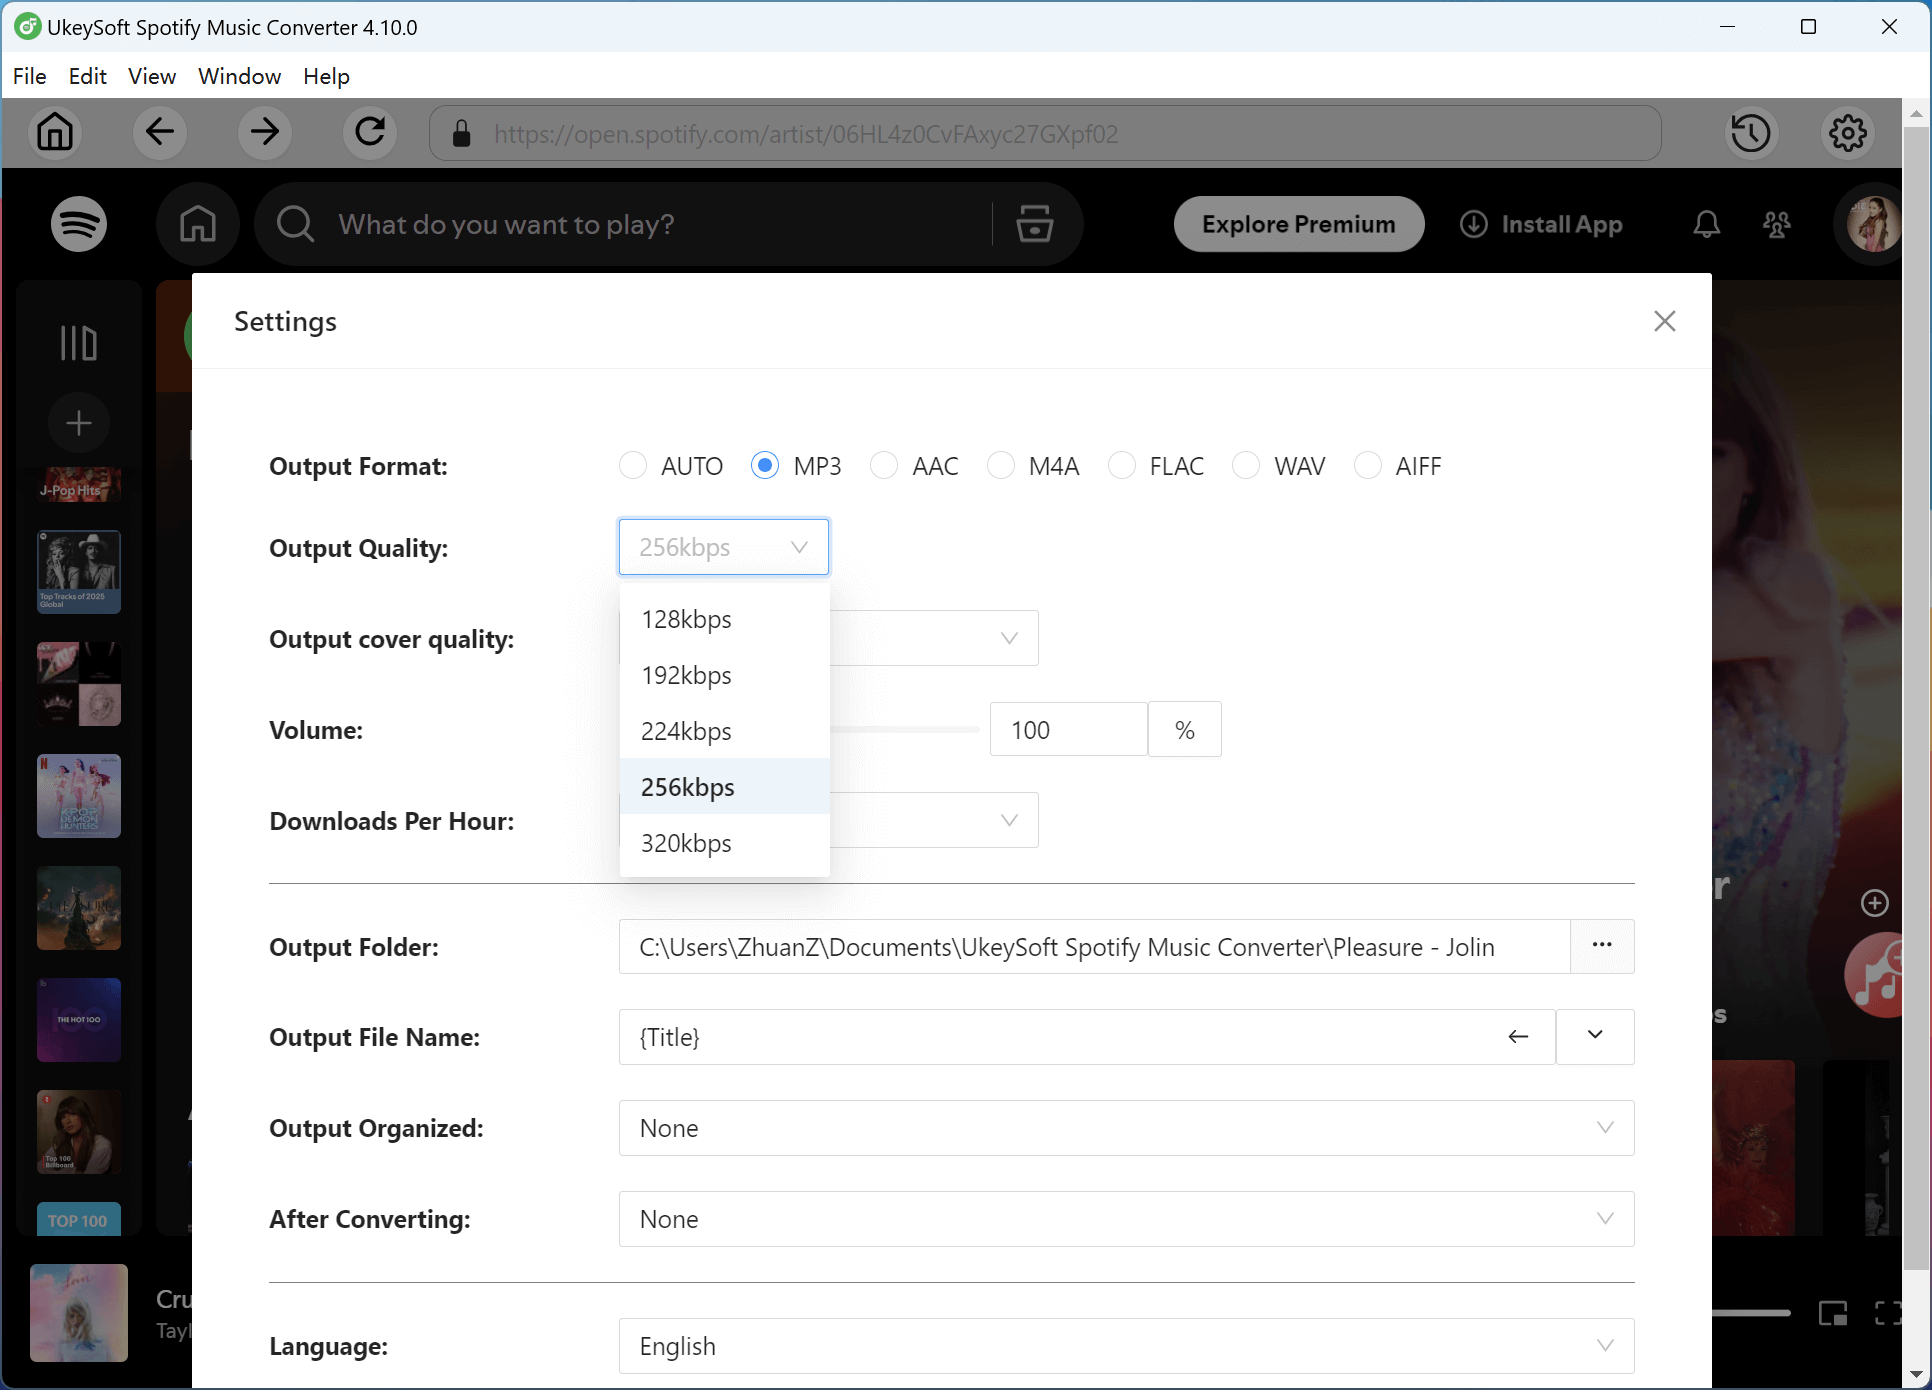Open the File menu
Image resolution: width=1932 pixels, height=1390 pixels.
(x=29, y=76)
